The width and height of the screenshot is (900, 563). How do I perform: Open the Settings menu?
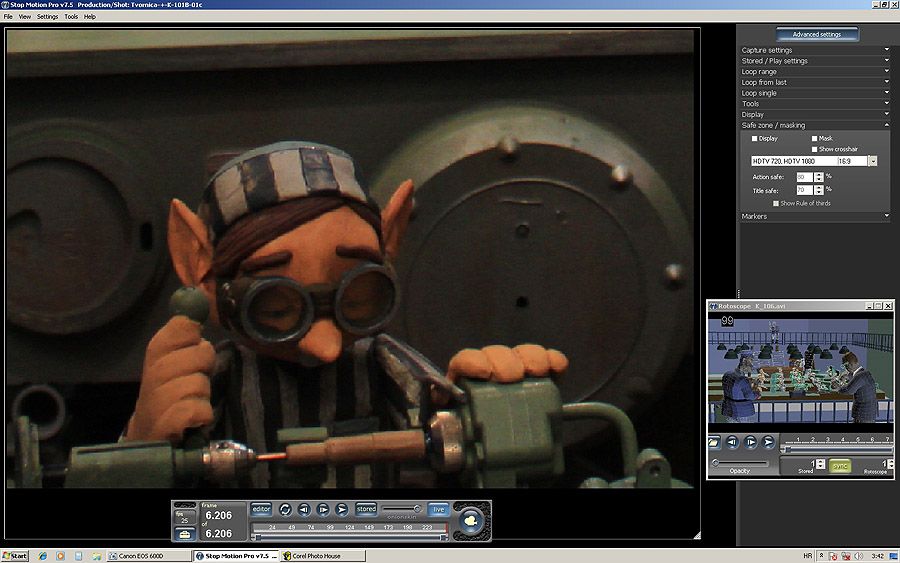tap(48, 17)
